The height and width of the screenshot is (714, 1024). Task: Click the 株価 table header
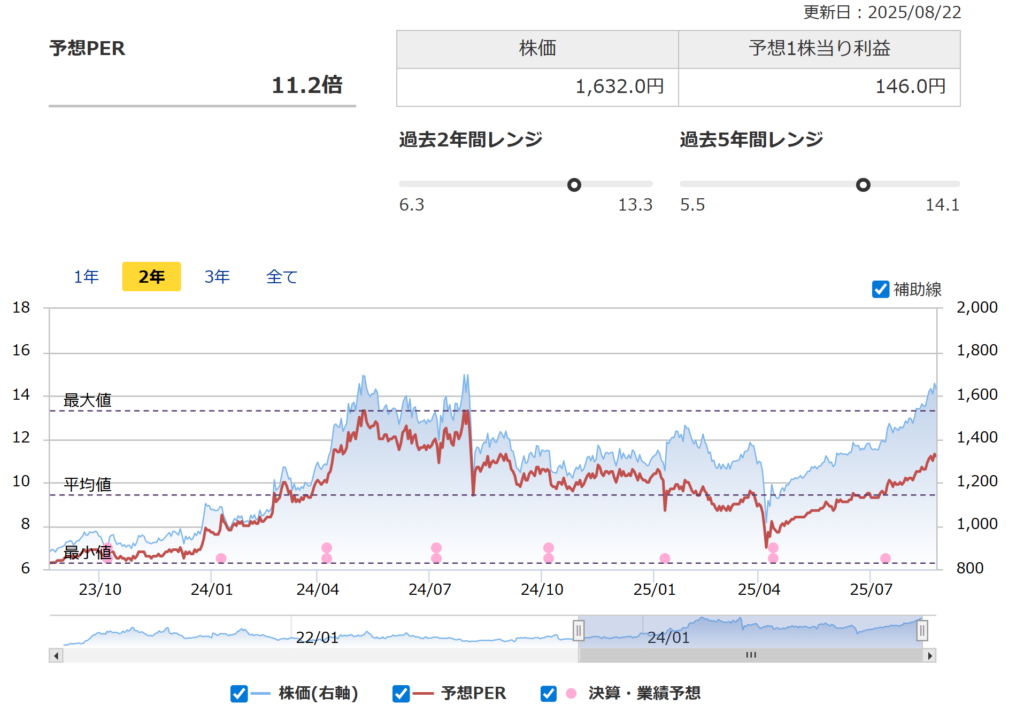[x=537, y=49]
